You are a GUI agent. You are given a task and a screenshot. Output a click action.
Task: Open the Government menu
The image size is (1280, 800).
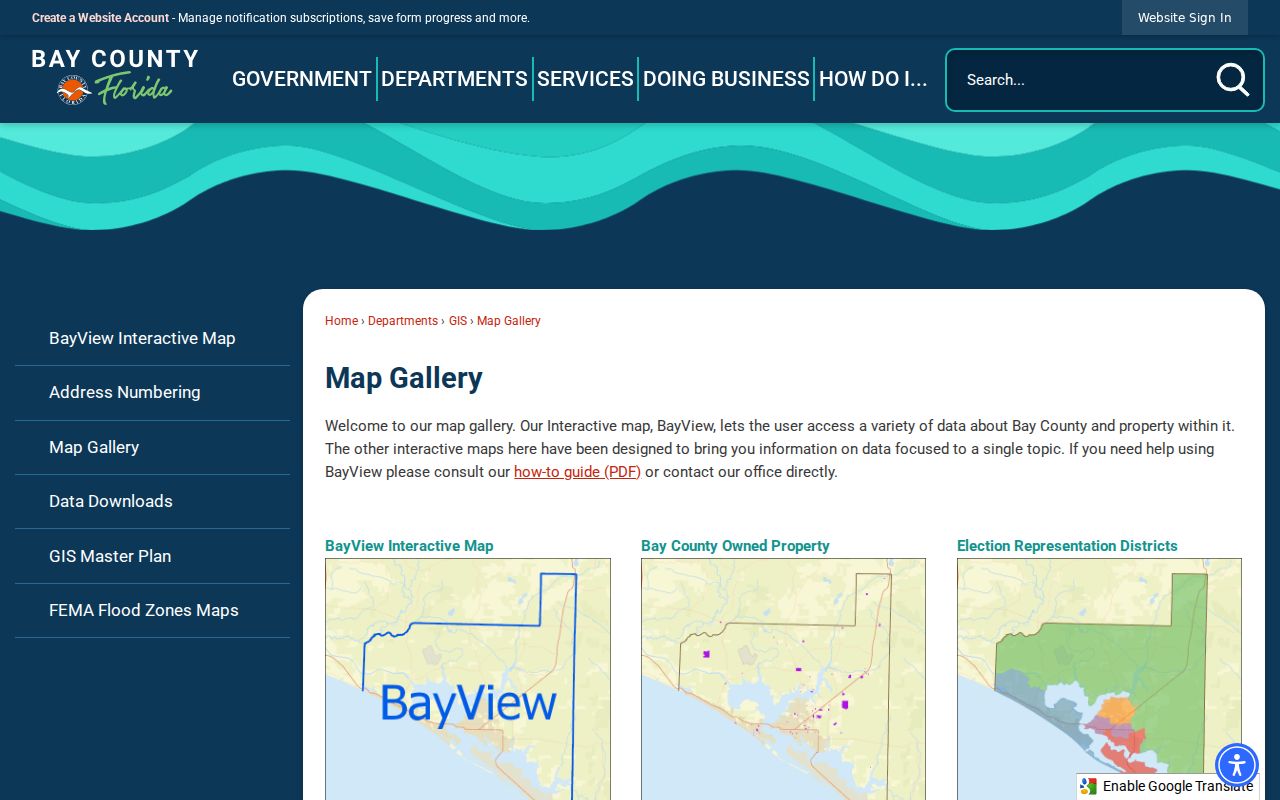coord(302,79)
